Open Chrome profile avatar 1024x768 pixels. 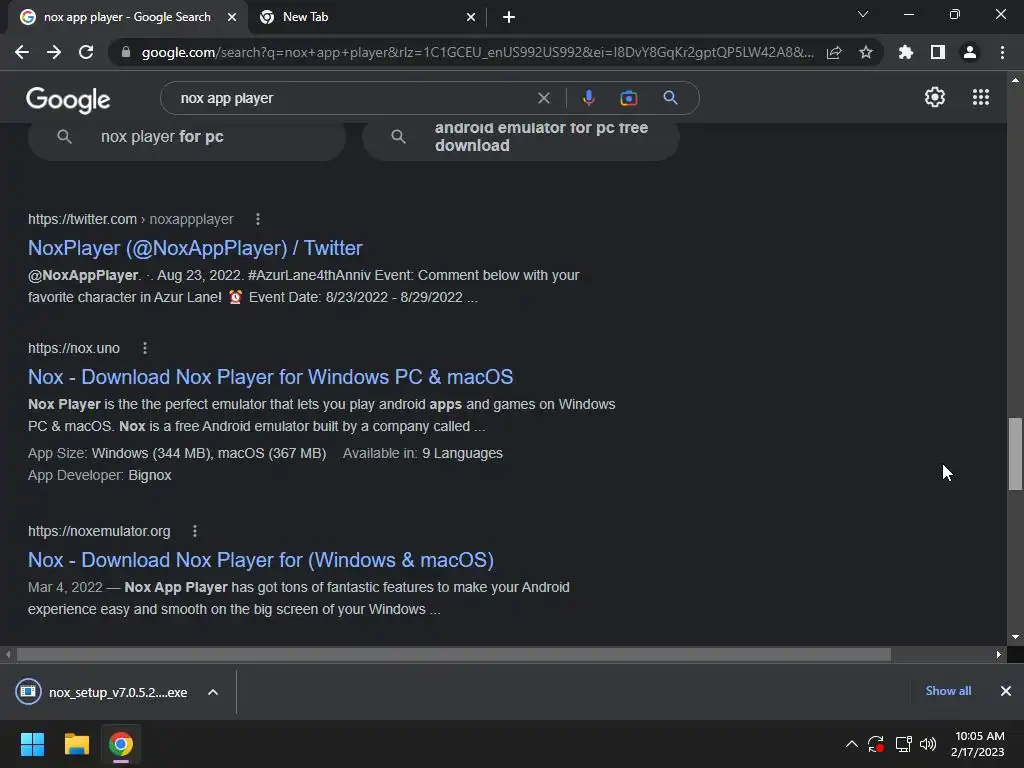pos(970,52)
